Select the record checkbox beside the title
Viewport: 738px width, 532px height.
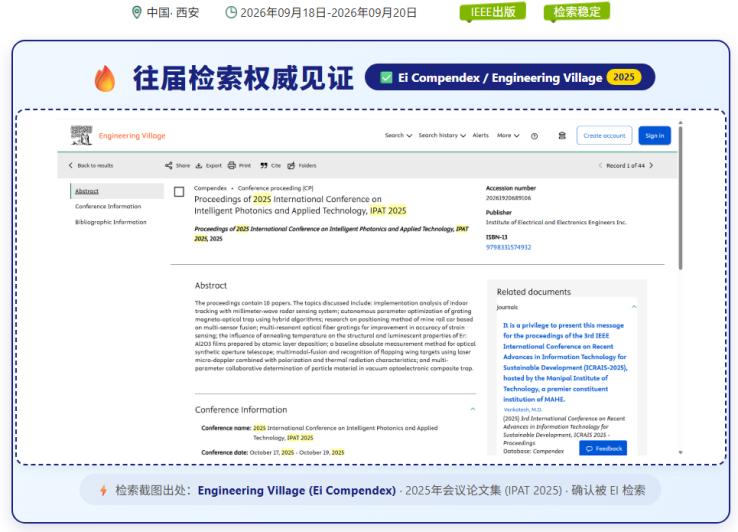tap(179, 192)
